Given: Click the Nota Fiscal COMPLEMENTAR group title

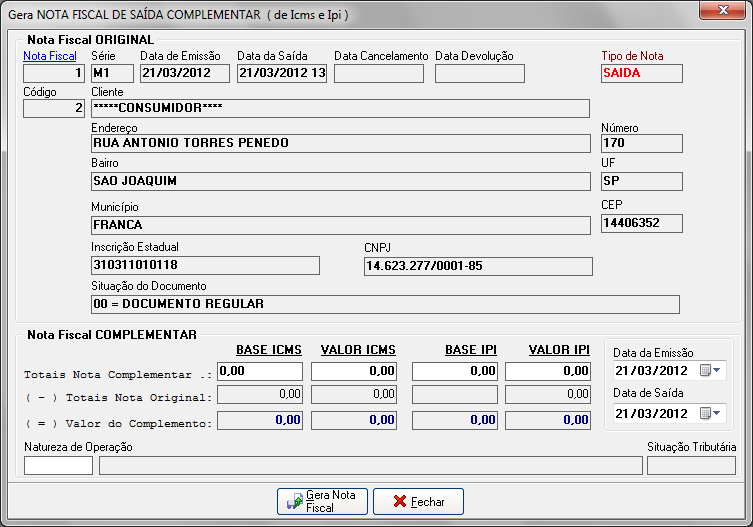Looking at the screenshot, I should (x=112, y=334).
